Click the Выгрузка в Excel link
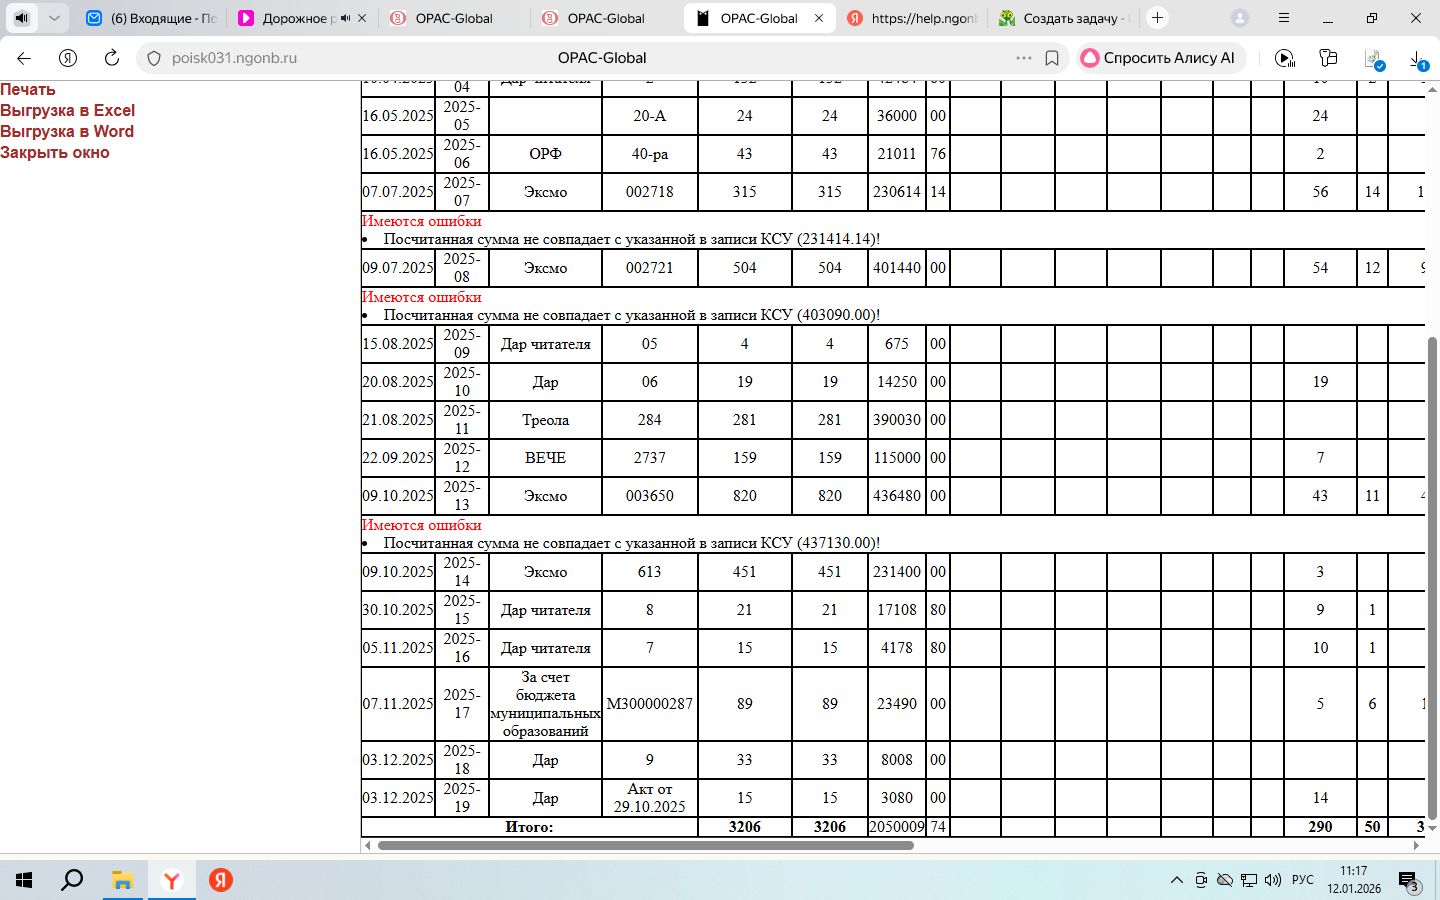Screen dimensions: 1440x900 [x=67, y=110]
